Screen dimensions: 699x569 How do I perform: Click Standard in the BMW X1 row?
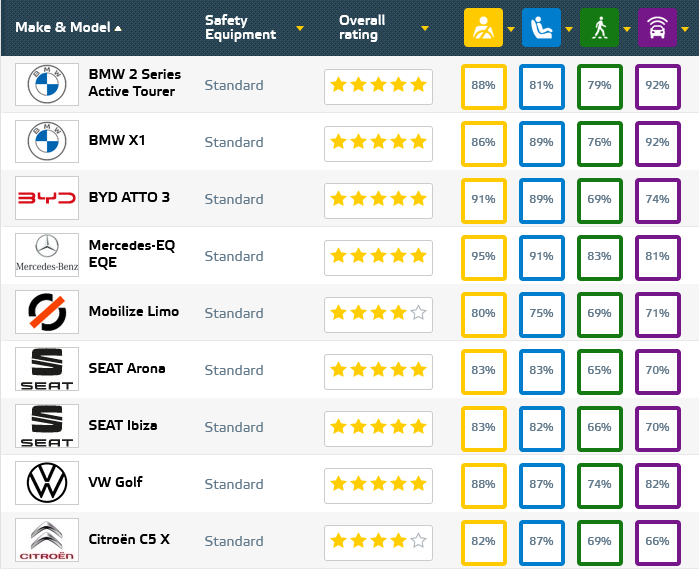(x=234, y=142)
